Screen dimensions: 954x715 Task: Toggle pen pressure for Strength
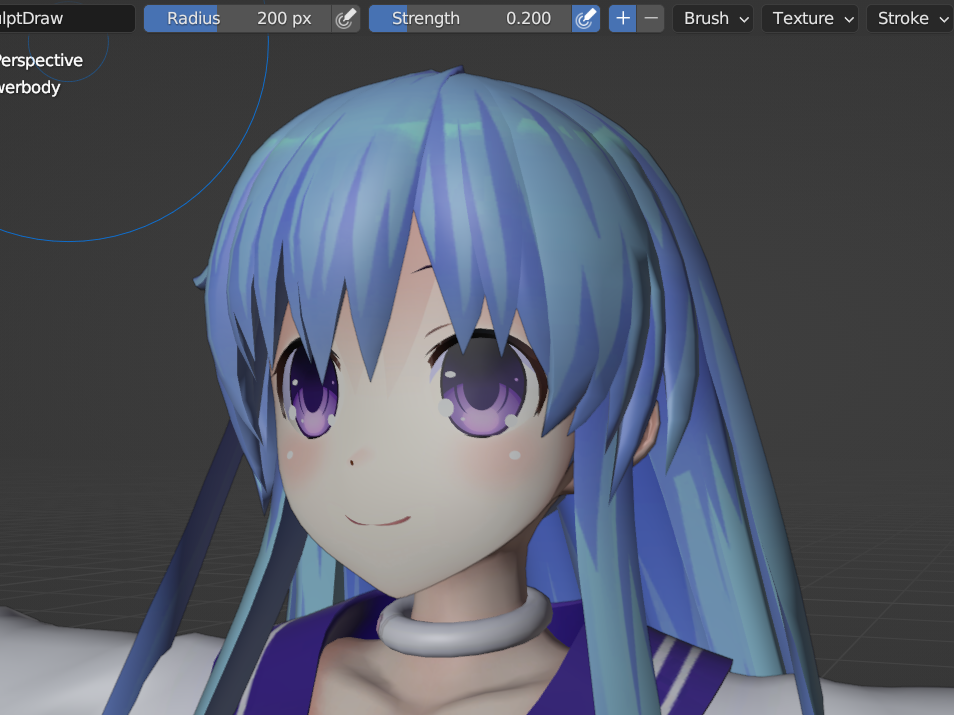586,18
